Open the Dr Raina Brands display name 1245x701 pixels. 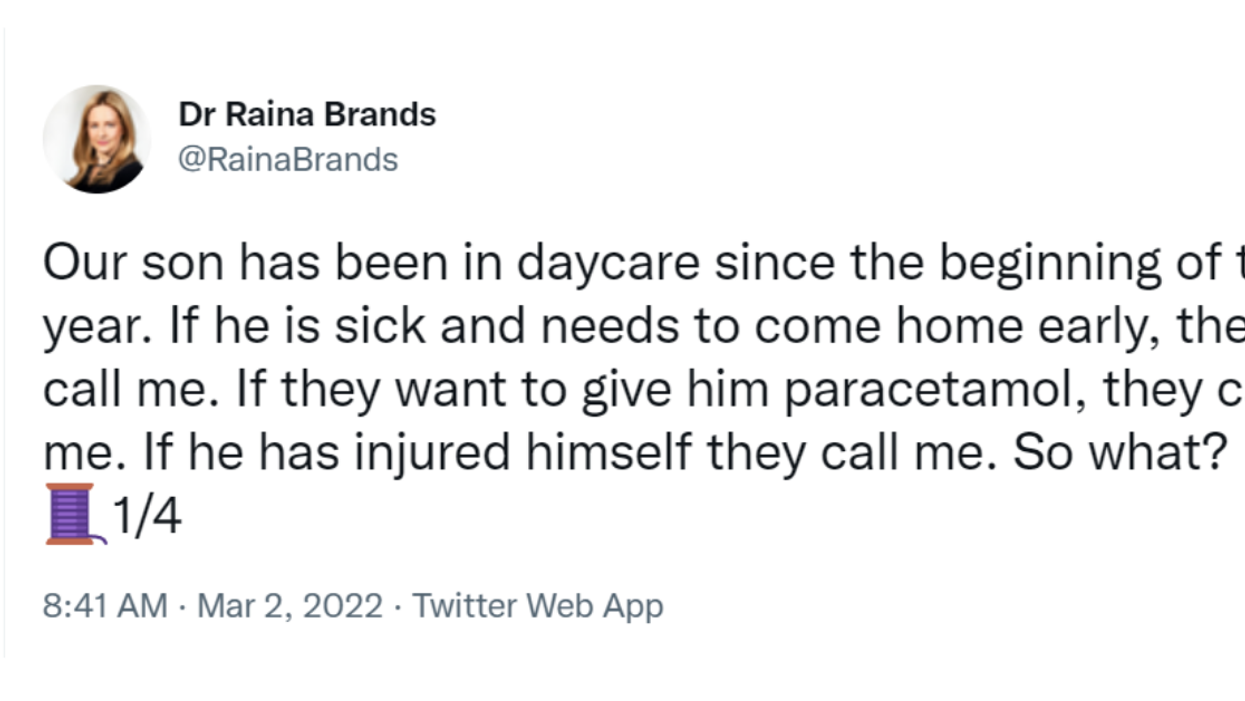tap(307, 115)
